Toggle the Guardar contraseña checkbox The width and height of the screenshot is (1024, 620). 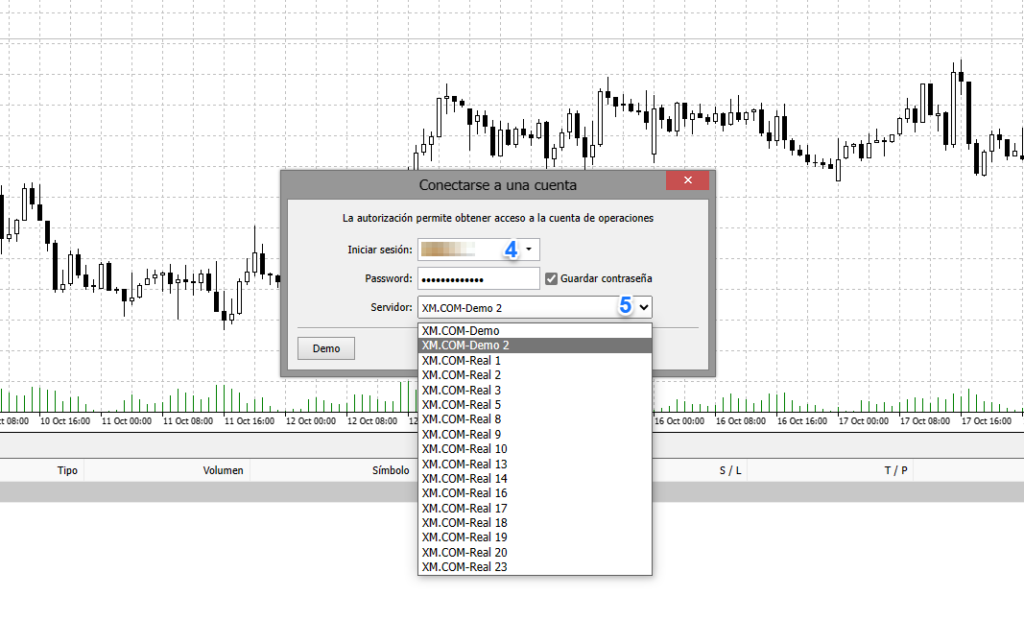551,279
